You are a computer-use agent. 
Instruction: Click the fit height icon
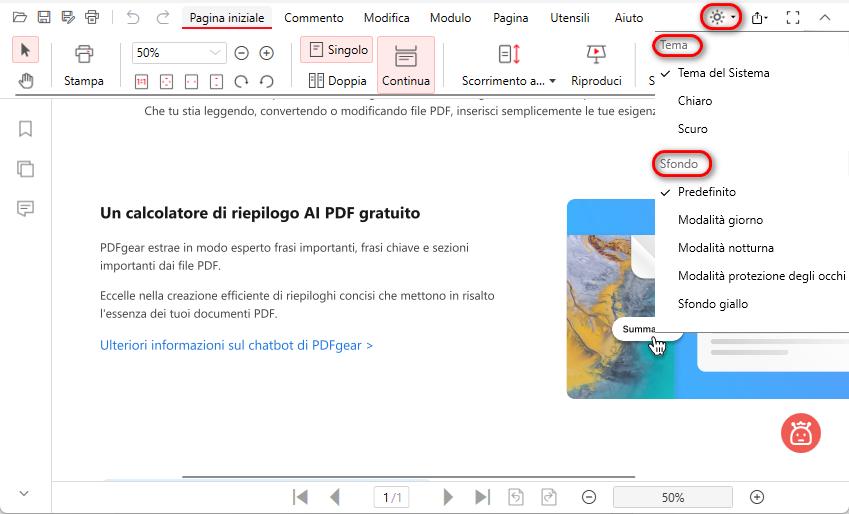click(216, 82)
